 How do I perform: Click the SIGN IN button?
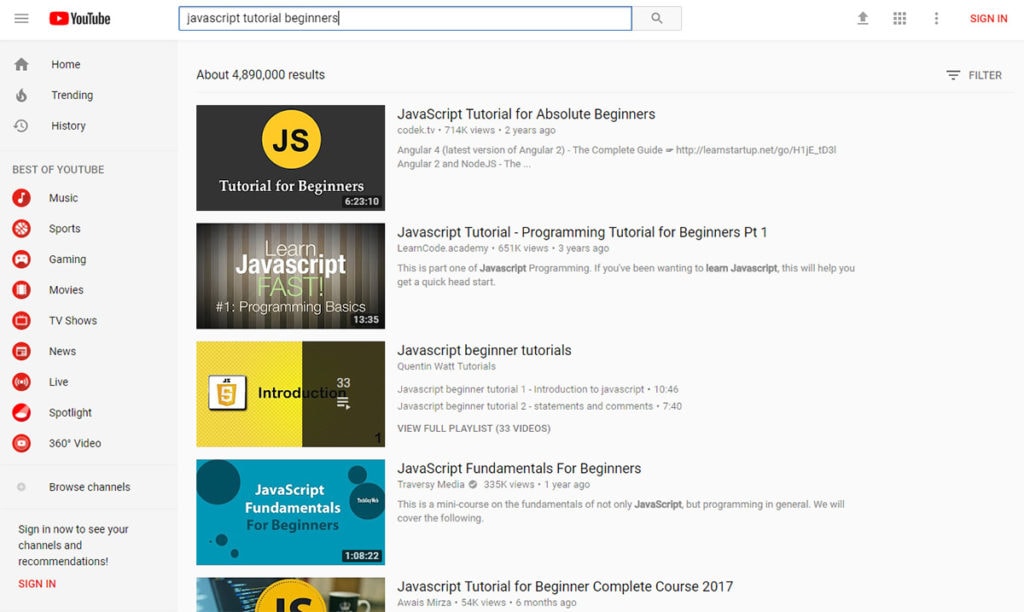click(x=988, y=18)
